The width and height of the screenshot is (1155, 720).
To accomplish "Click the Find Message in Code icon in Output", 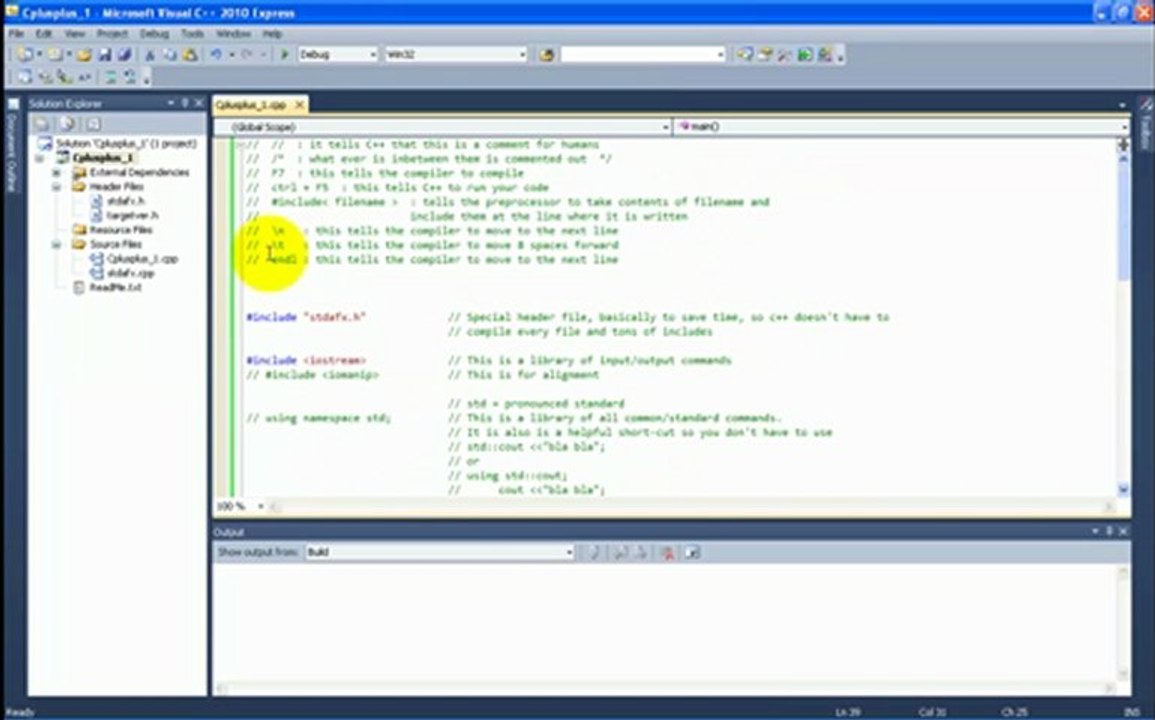I will click(x=594, y=552).
